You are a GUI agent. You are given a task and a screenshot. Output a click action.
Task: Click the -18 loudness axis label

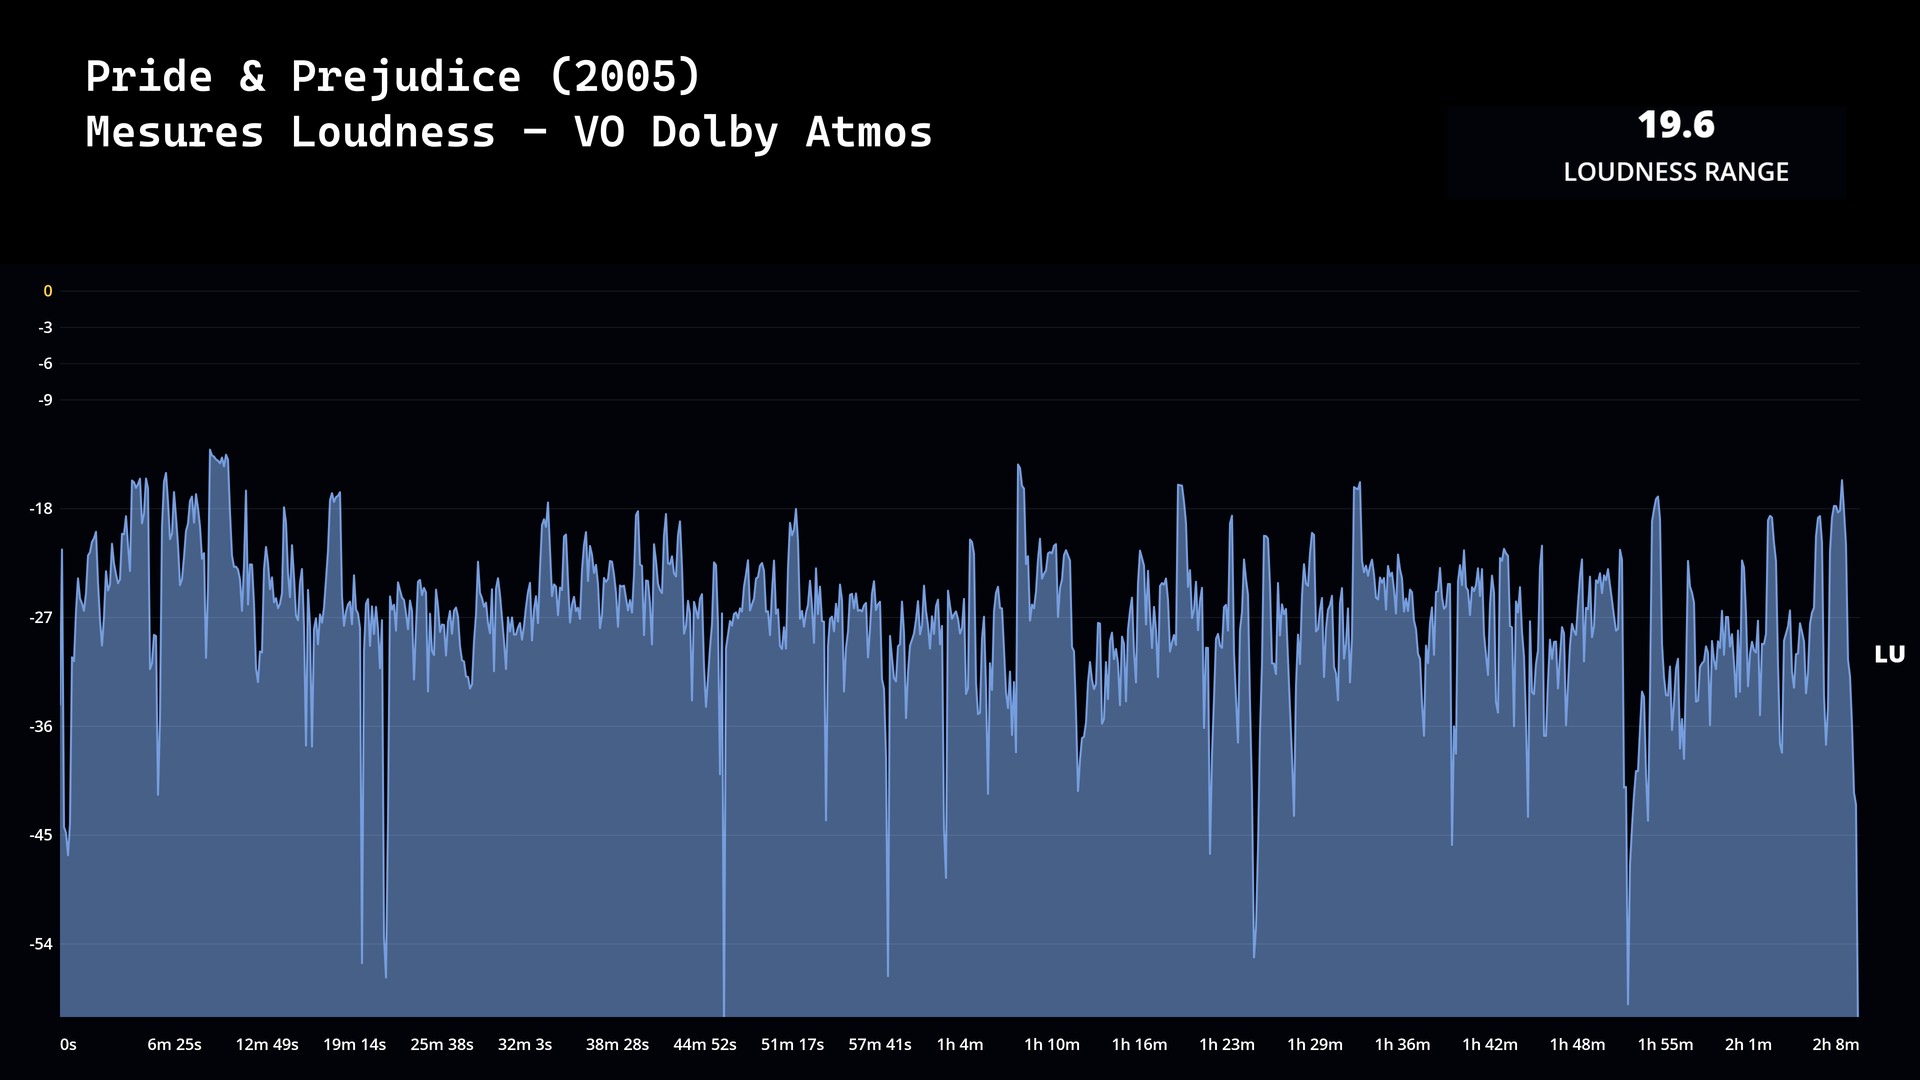pos(41,509)
